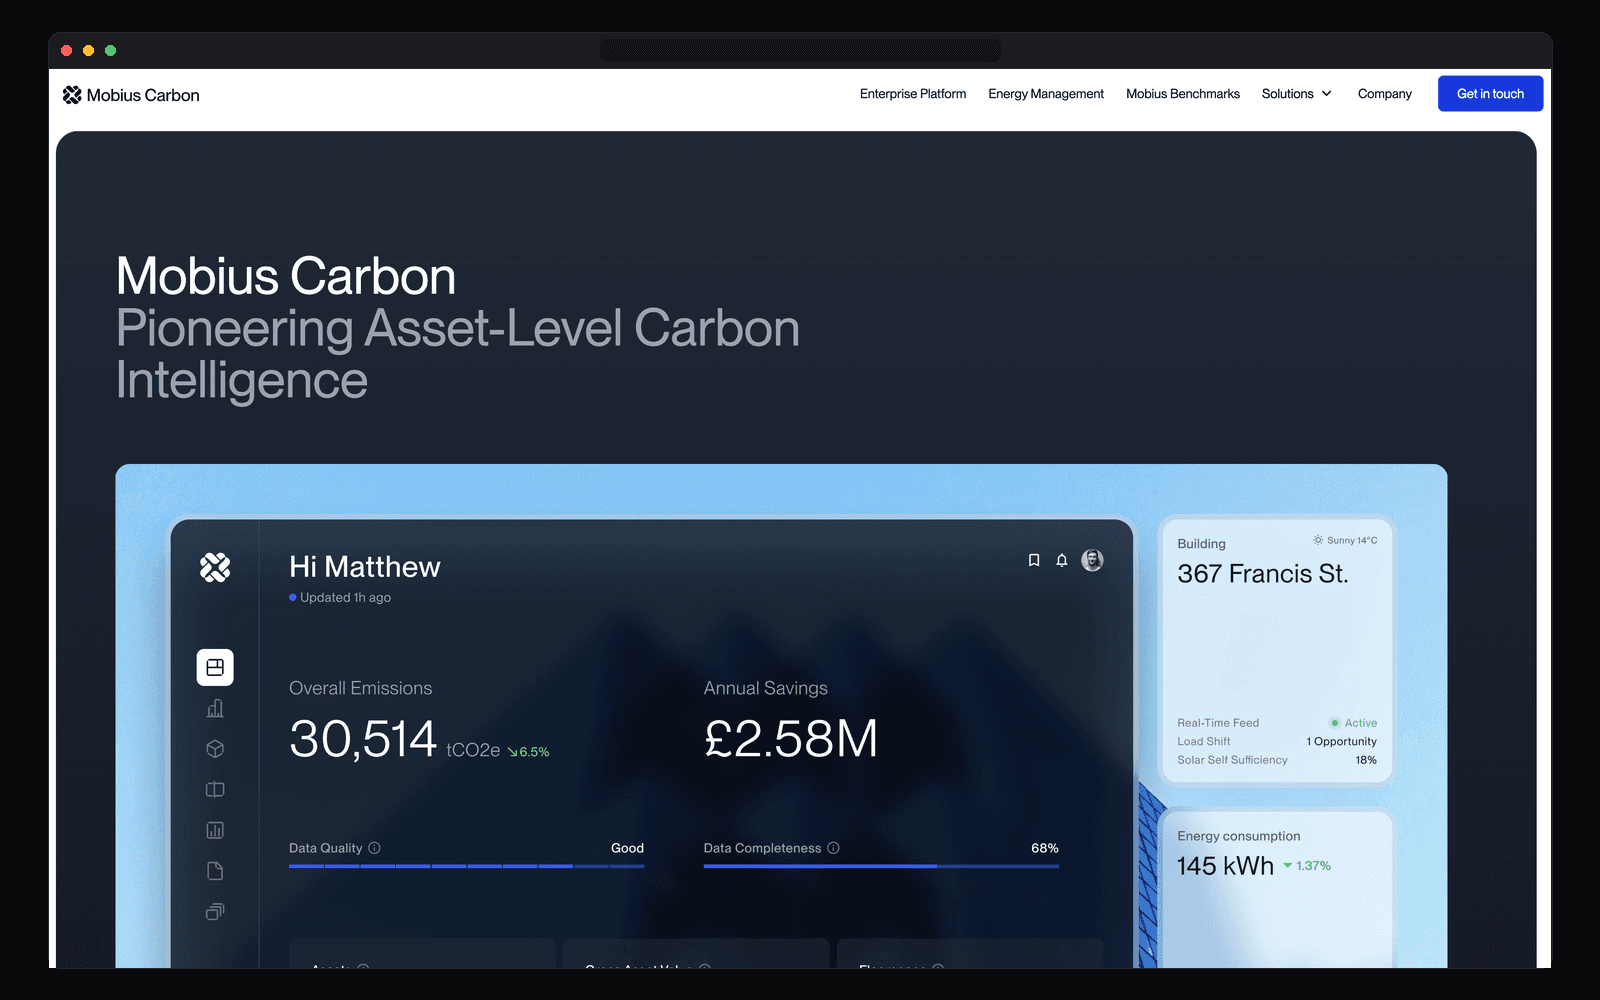This screenshot has width=1600, height=1000.
Task: Open the dashboard overview in the sidebar
Action: (x=214, y=667)
